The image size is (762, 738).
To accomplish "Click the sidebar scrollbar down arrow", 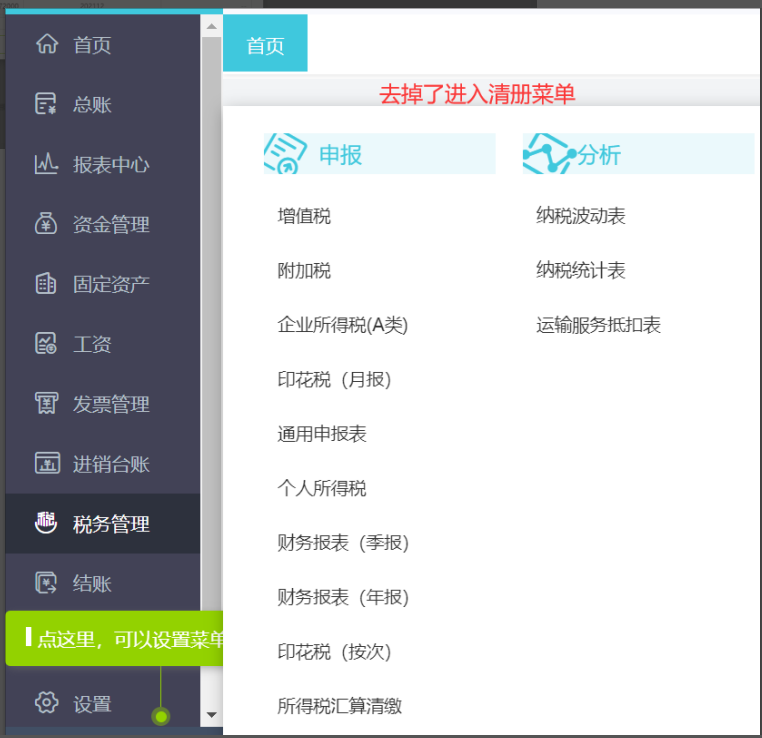I will tap(211, 715).
